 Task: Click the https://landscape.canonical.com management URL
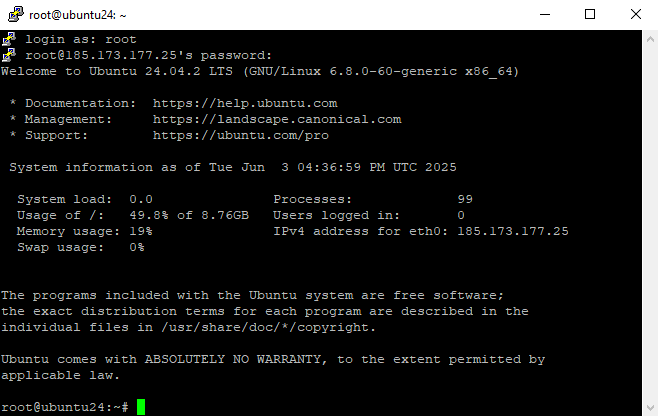[x=277, y=119]
